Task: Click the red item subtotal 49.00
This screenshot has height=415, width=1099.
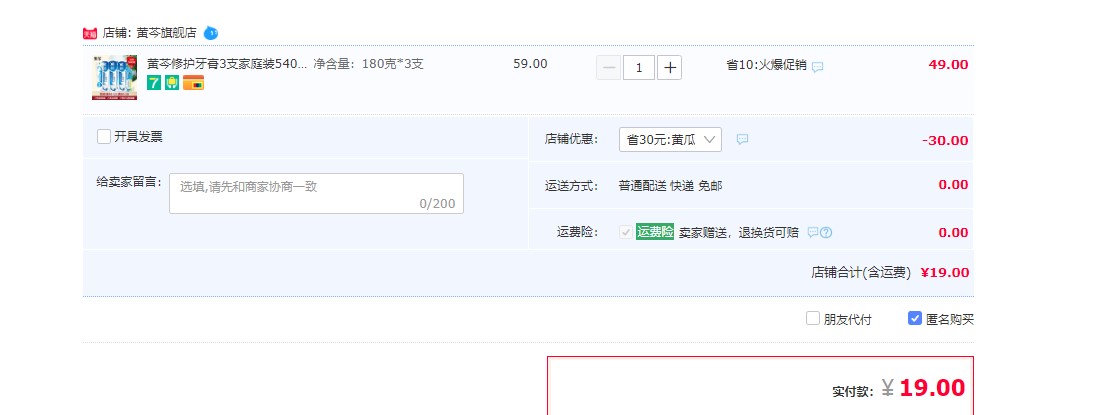Action: (948, 64)
